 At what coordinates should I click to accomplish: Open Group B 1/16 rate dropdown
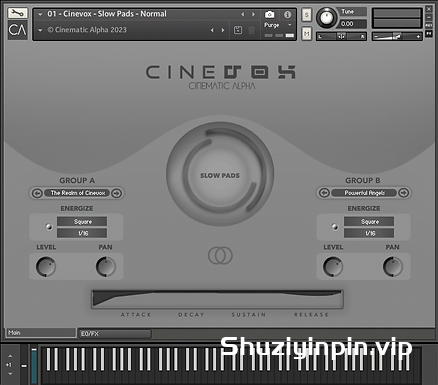click(369, 233)
